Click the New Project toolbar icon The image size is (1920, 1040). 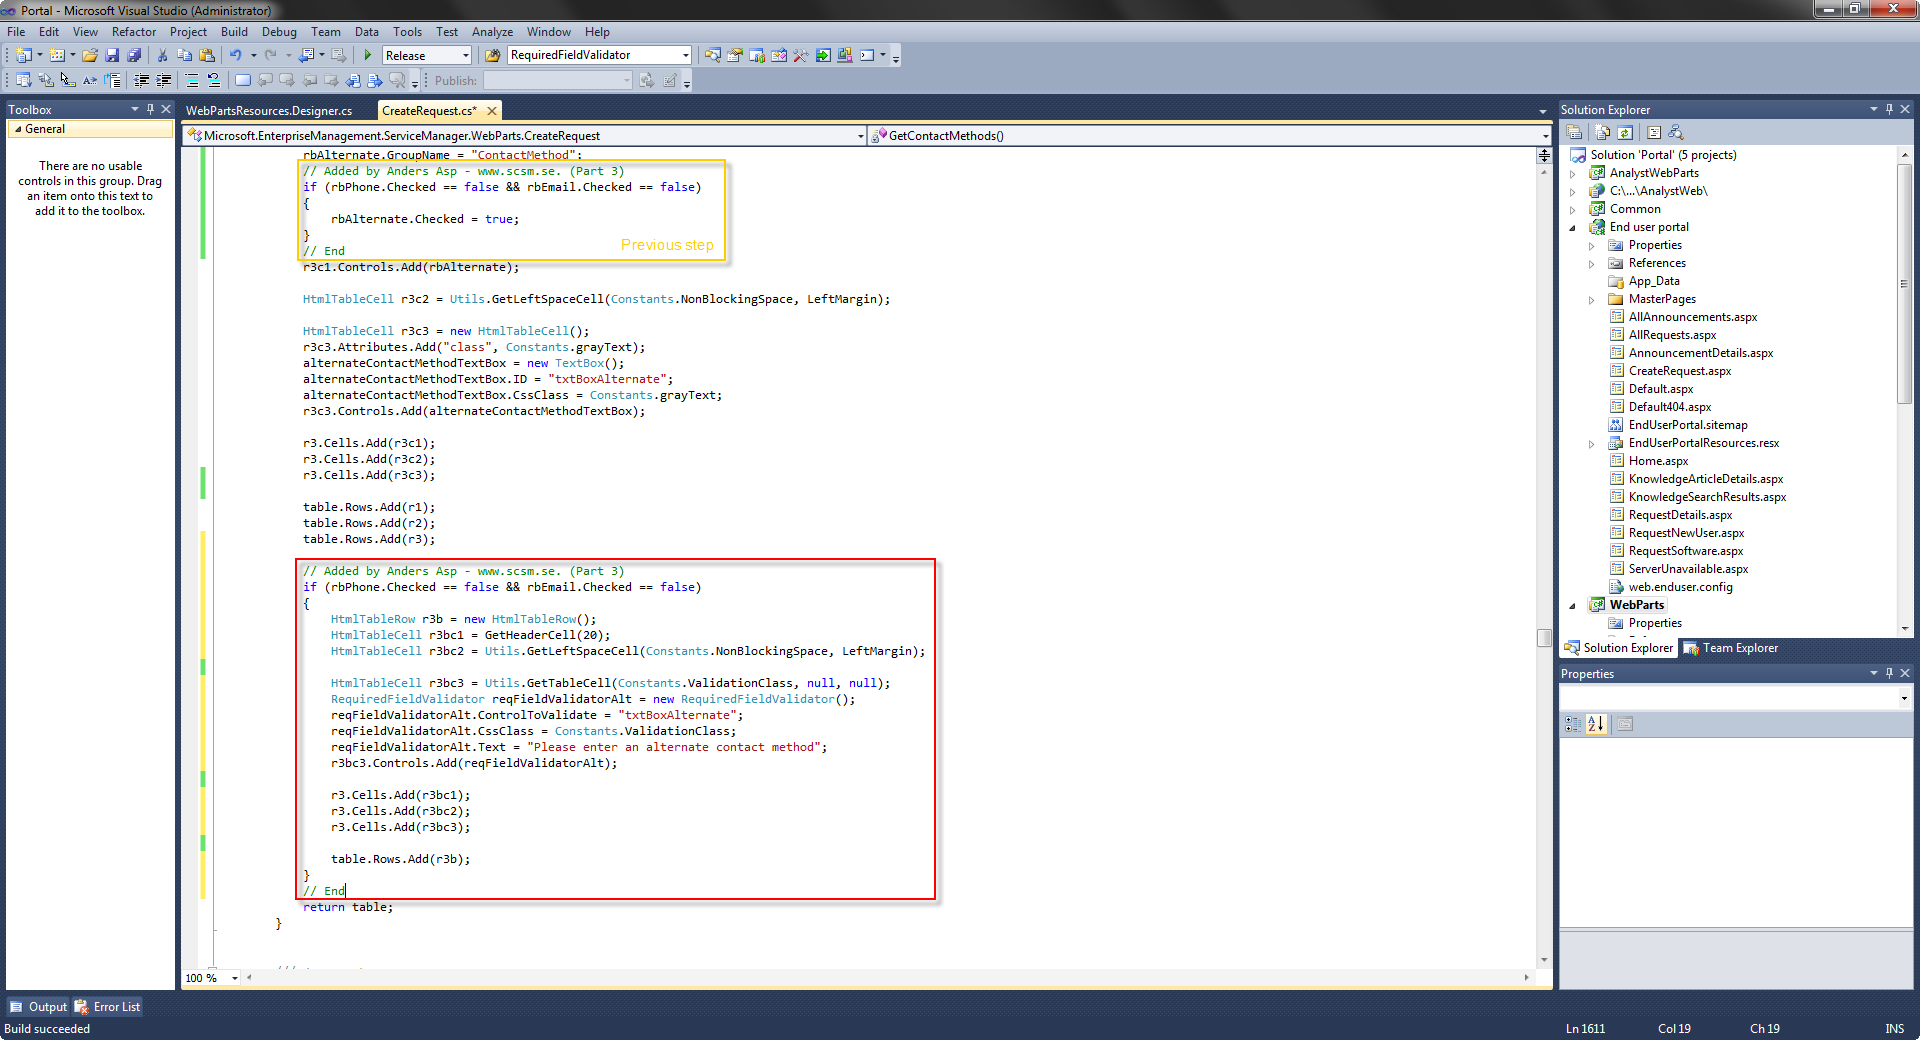24,55
